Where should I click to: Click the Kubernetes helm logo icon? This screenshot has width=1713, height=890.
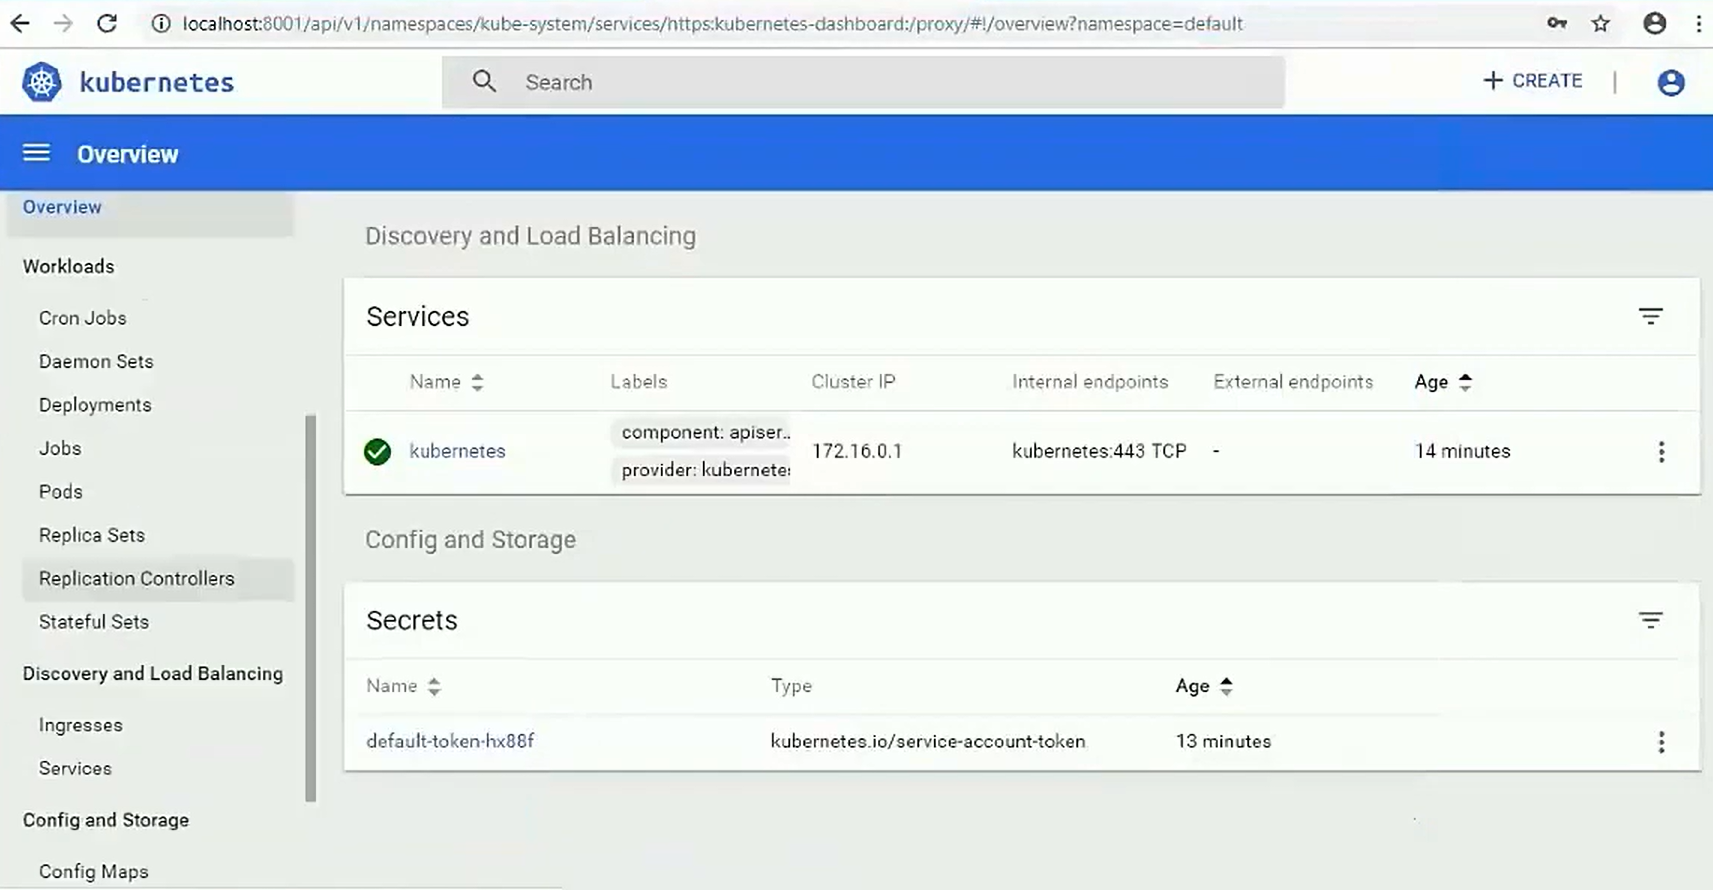point(42,82)
